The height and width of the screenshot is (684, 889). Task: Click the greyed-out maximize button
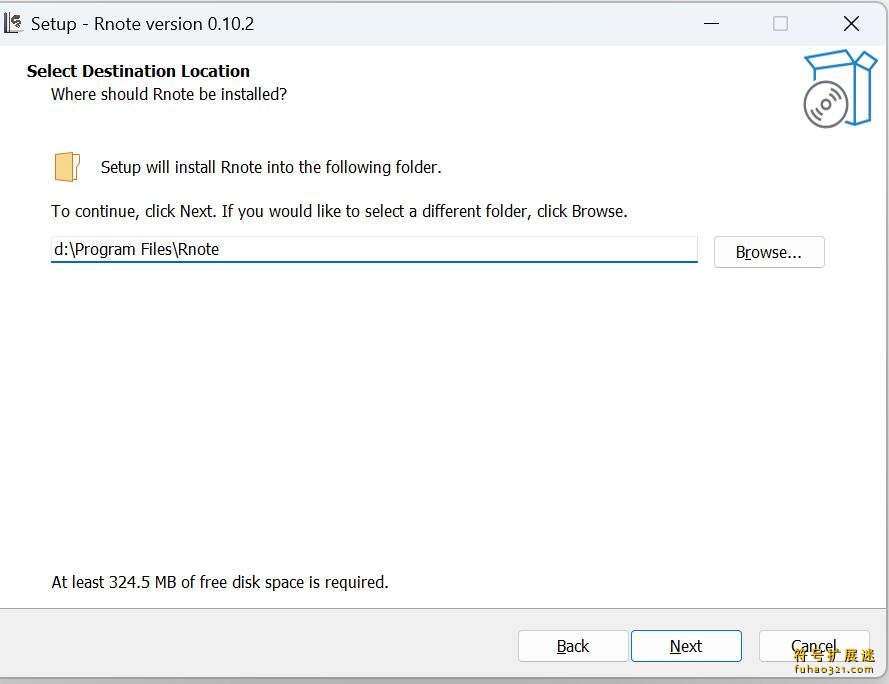click(780, 24)
